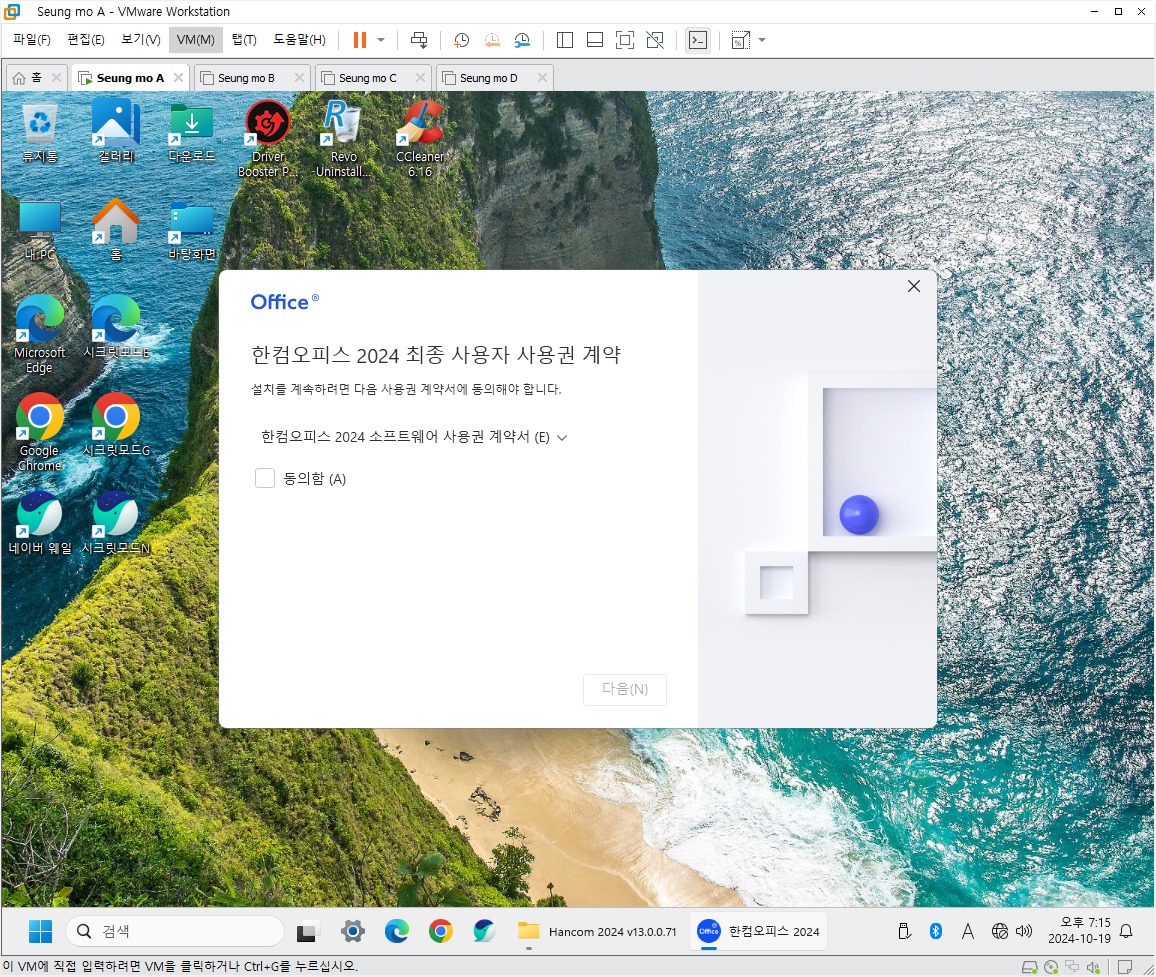Screen dimensions: 1156x977
Task: Revert to snapshot toolbar icon
Action: [492, 40]
